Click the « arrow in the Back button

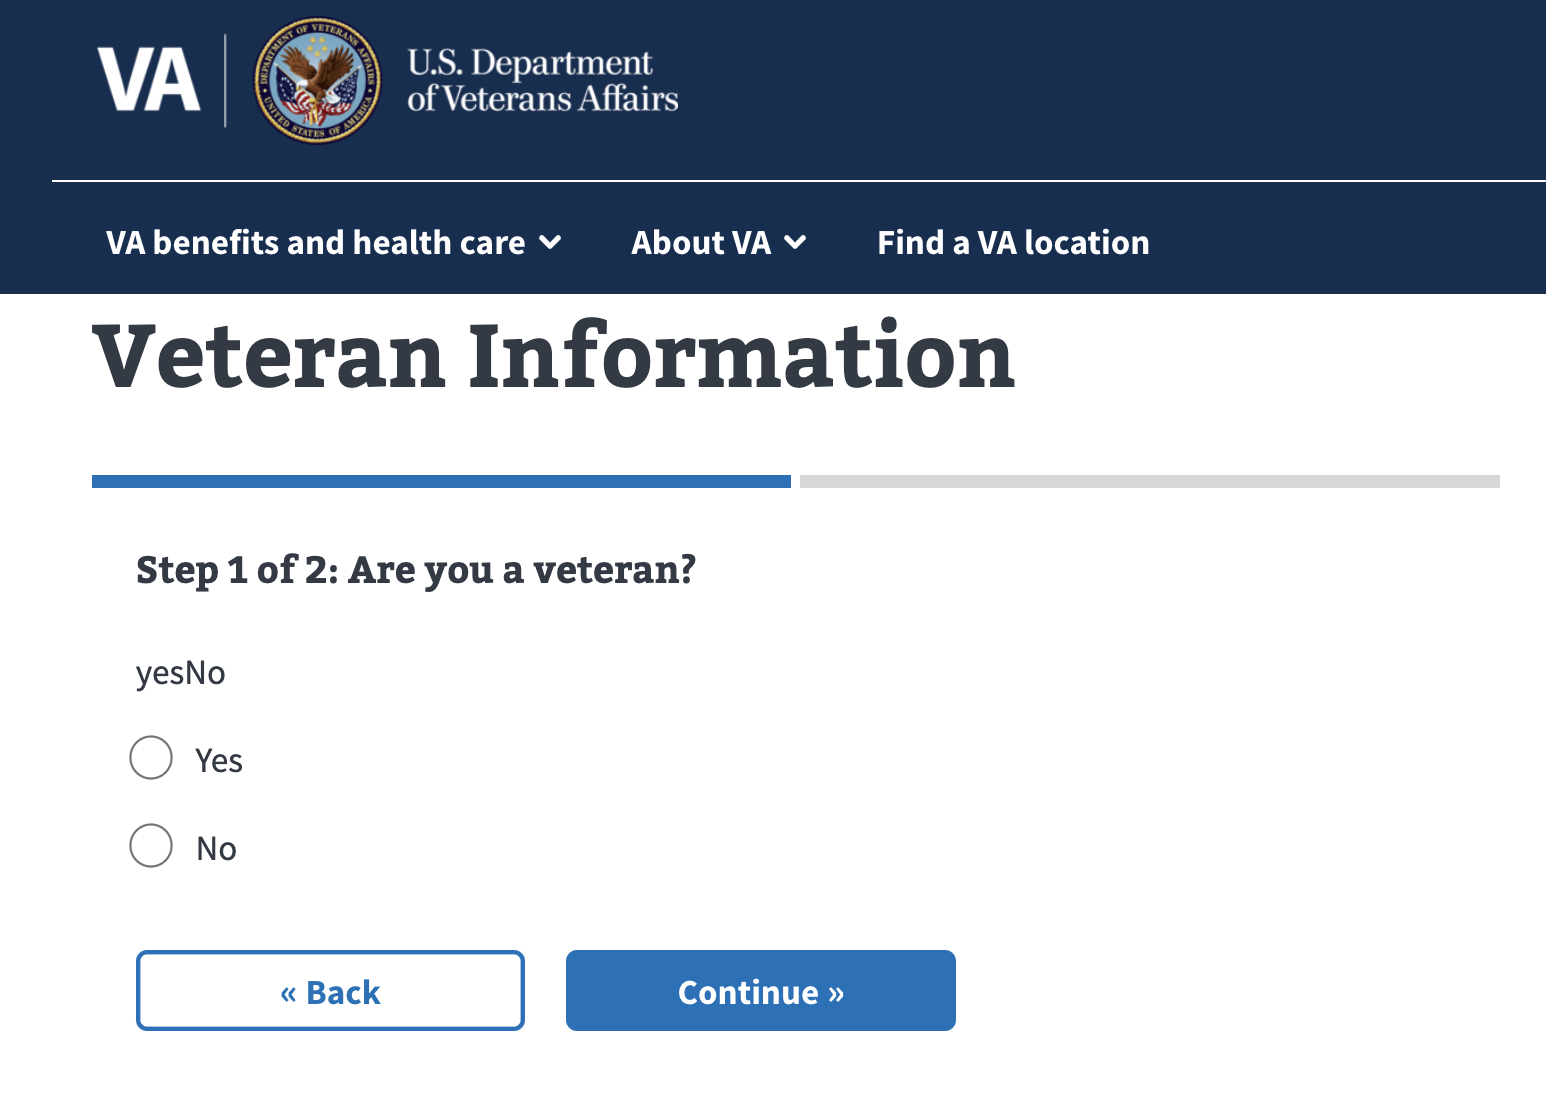tap(291, 991)
